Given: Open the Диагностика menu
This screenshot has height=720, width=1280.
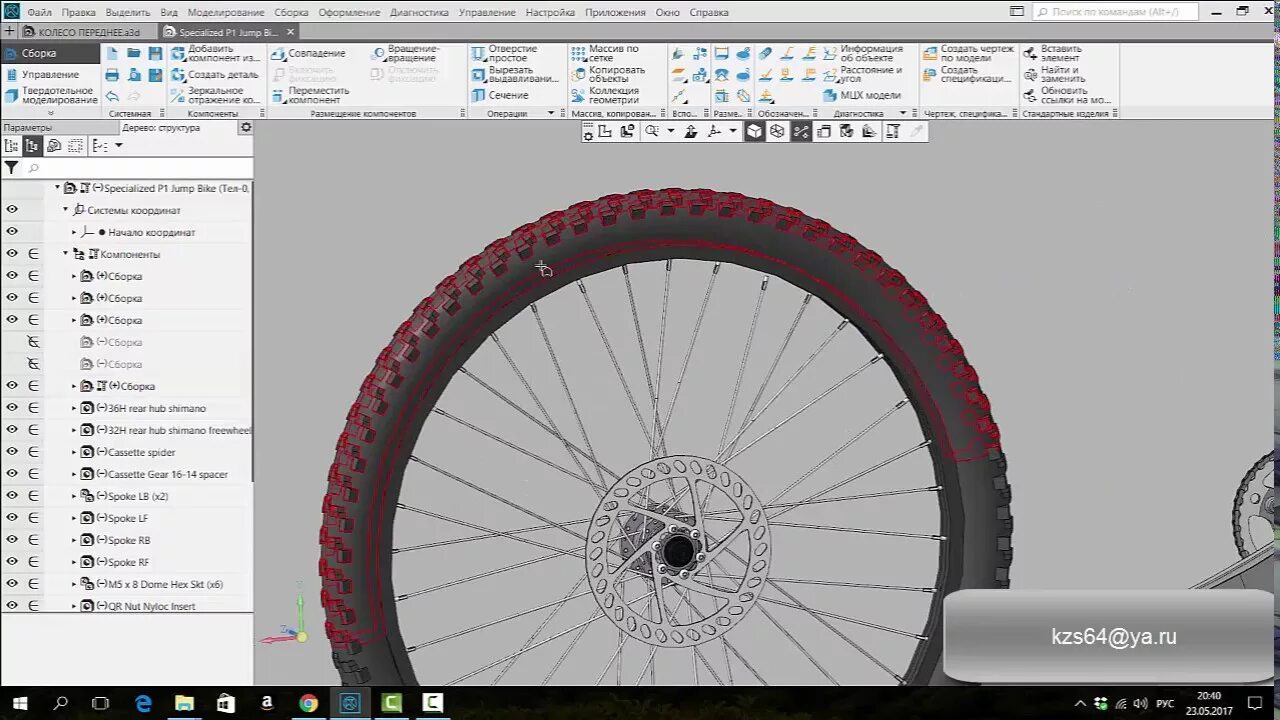Looking at the screenshot, I should point(419,13).
